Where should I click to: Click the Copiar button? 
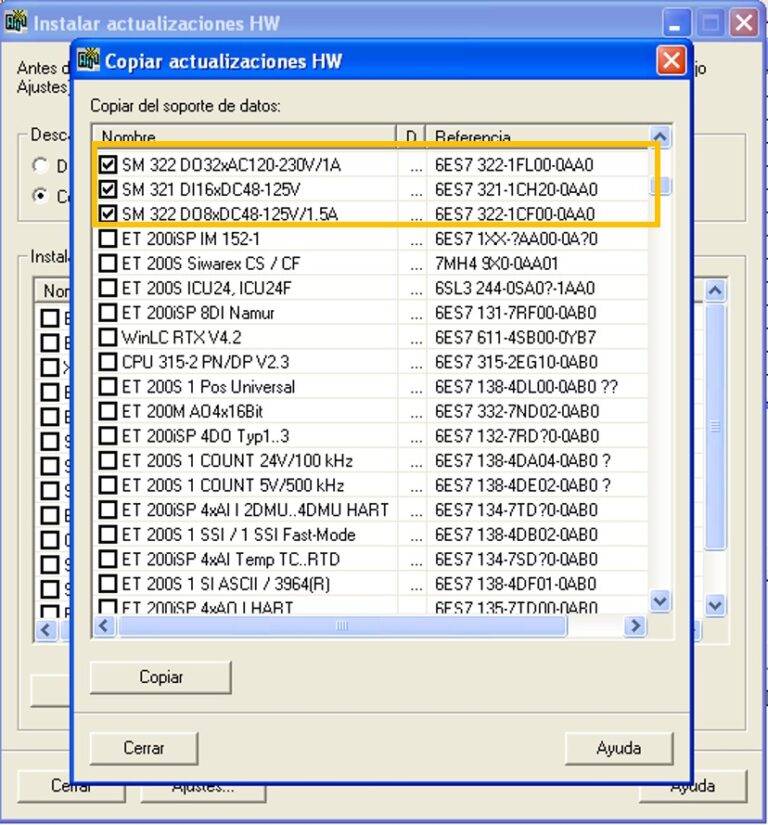[160, 677]
